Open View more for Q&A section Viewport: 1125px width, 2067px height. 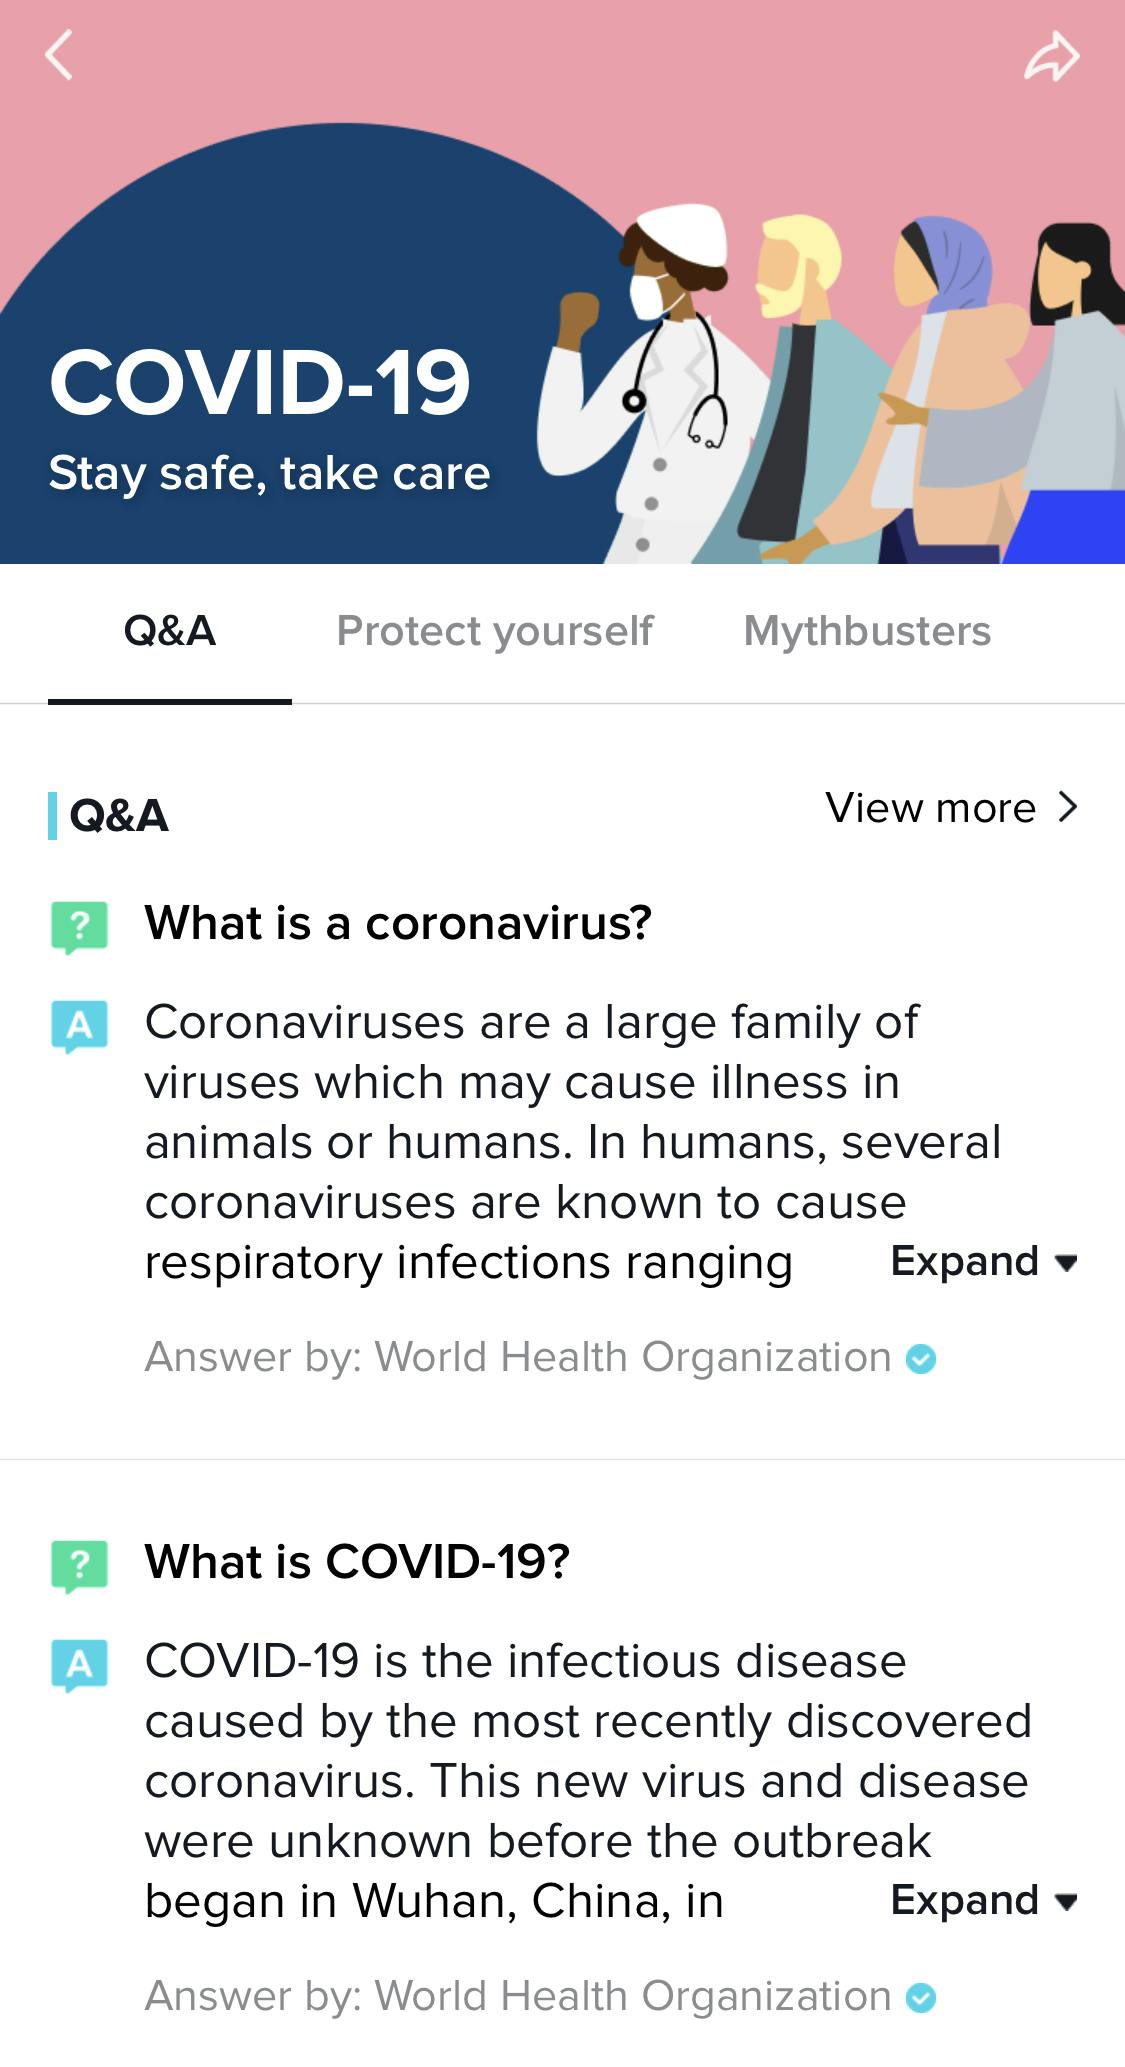[951, 808]
